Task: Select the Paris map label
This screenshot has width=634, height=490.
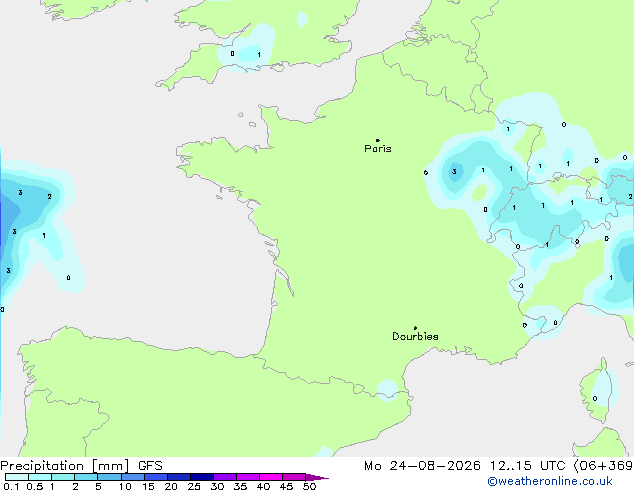Action: (378, 149)
